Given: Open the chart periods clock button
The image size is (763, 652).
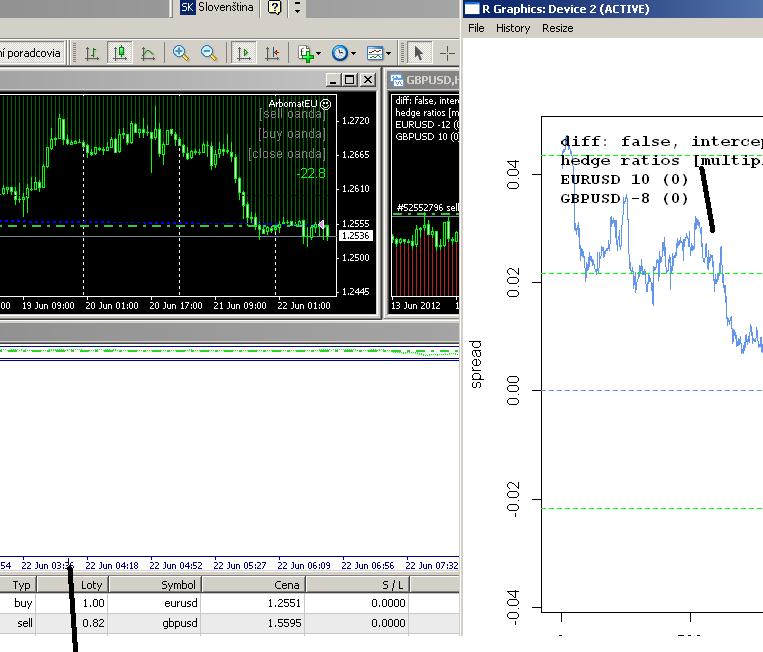Looking at the screenshot, I should pyautogui.click(x=340, y=53).
